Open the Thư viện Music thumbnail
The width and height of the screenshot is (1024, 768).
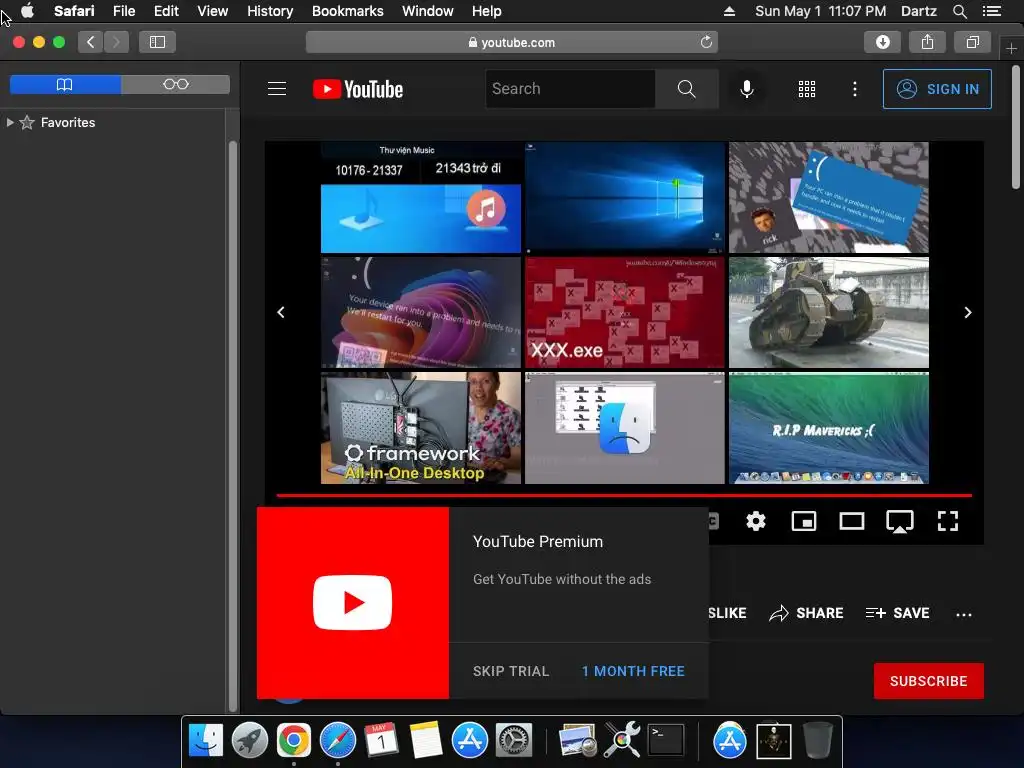pos(421,197)
